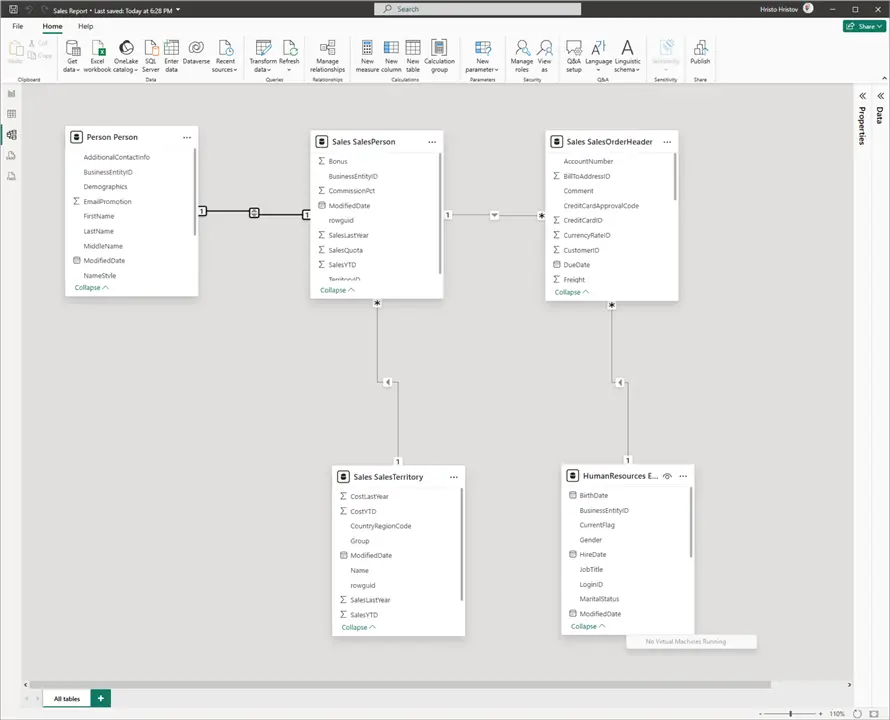The width and height of the screenshot is (890, 720).
Task: Add a Calculation group
Action: [x=439, y=56]
